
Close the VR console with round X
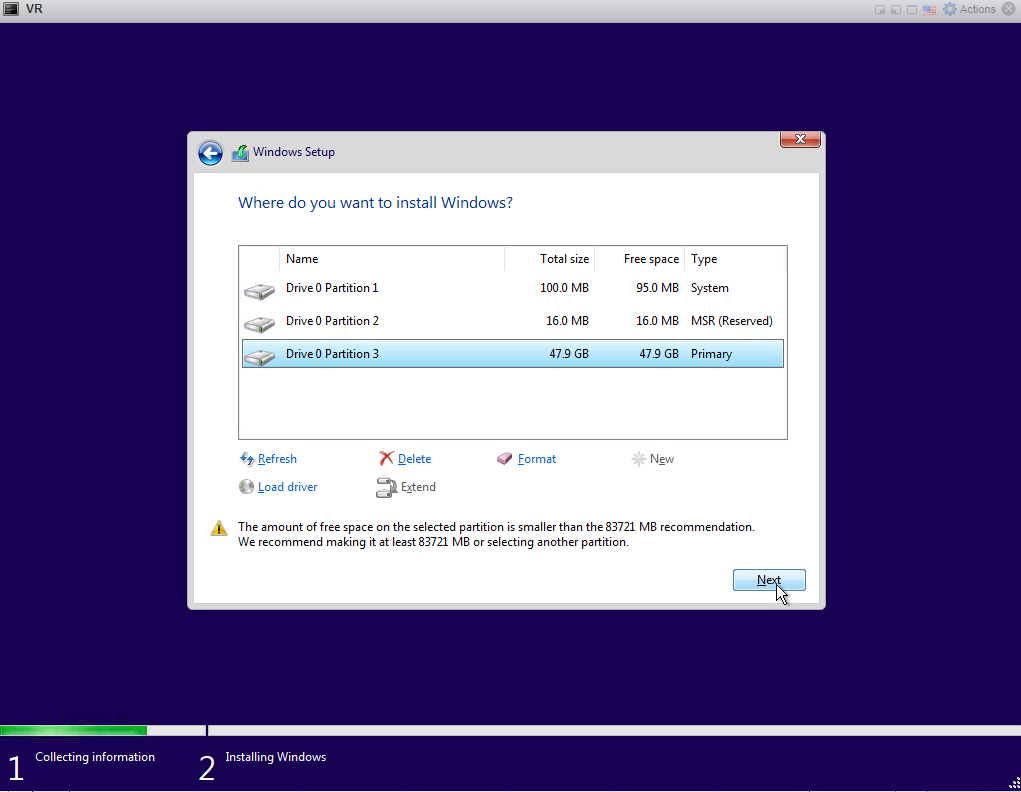coord(1009,9)
